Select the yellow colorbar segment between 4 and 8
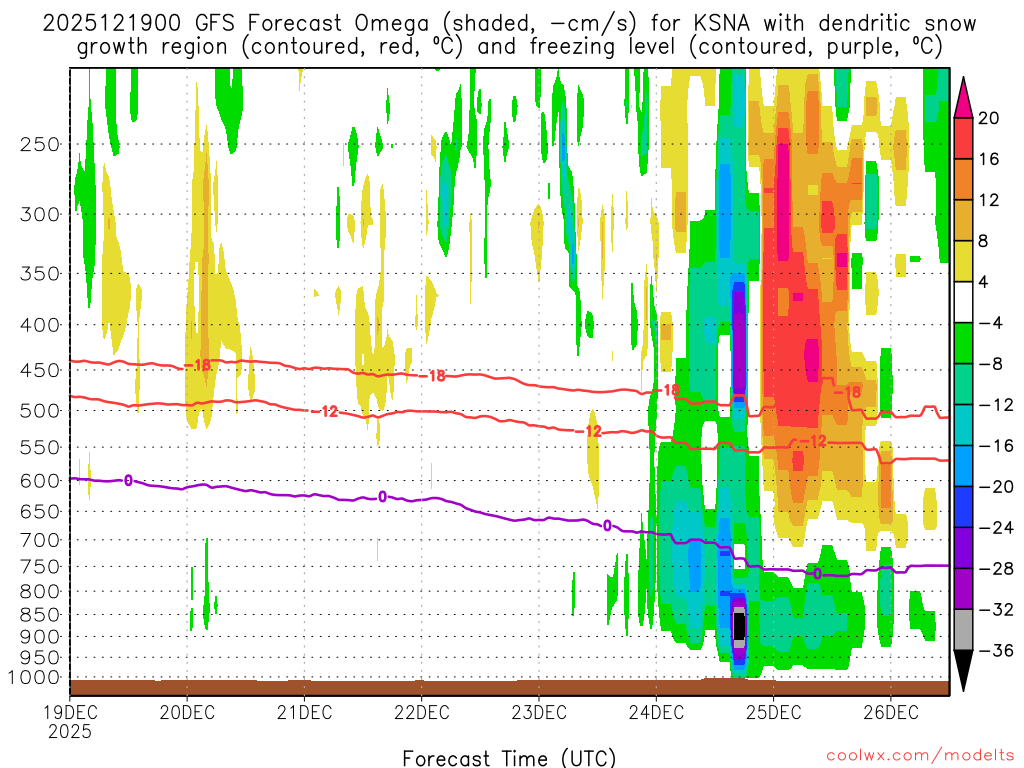This screenshot has height=768, width=1024. click(963, 261)
